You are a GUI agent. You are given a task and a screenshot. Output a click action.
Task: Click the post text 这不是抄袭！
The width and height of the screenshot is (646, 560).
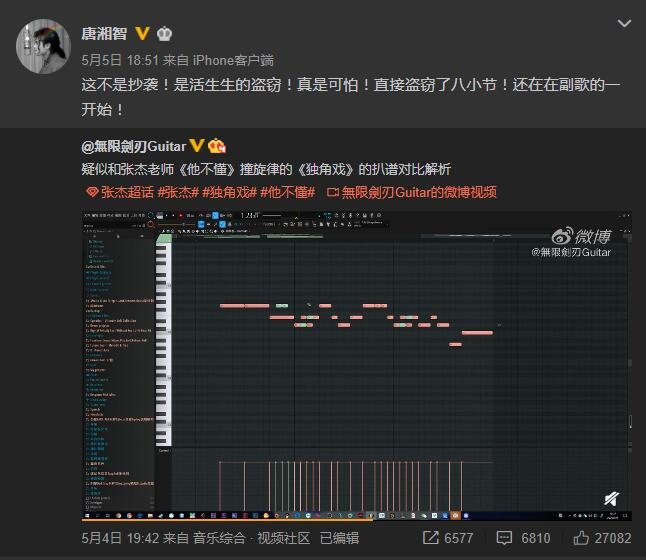[126, 85]
